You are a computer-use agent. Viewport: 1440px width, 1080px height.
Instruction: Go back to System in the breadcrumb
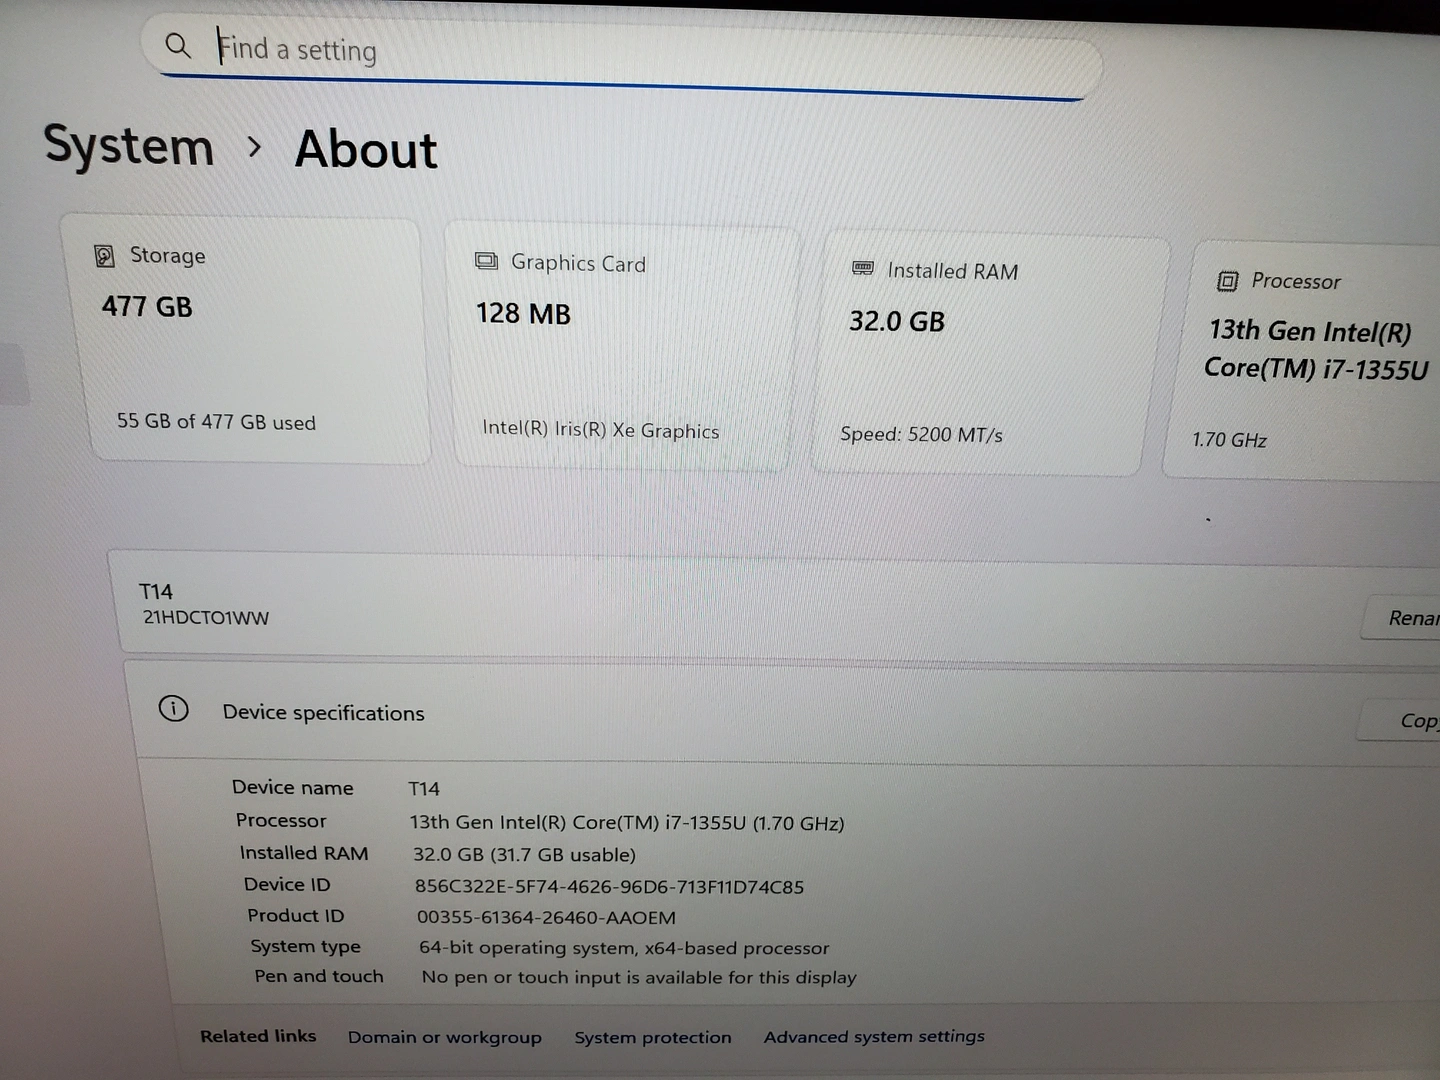[129, 146]
